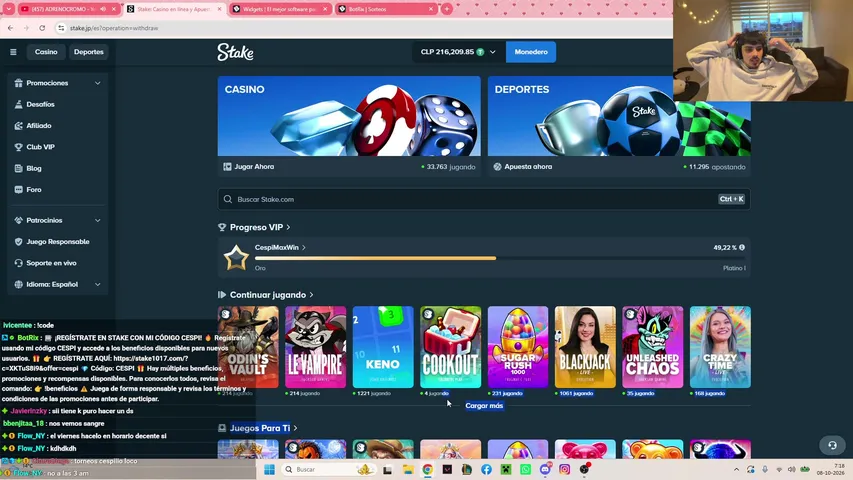Open floating live support button at bottom right
This screenshot has width=853, height=480.
[x=832, y=445]
